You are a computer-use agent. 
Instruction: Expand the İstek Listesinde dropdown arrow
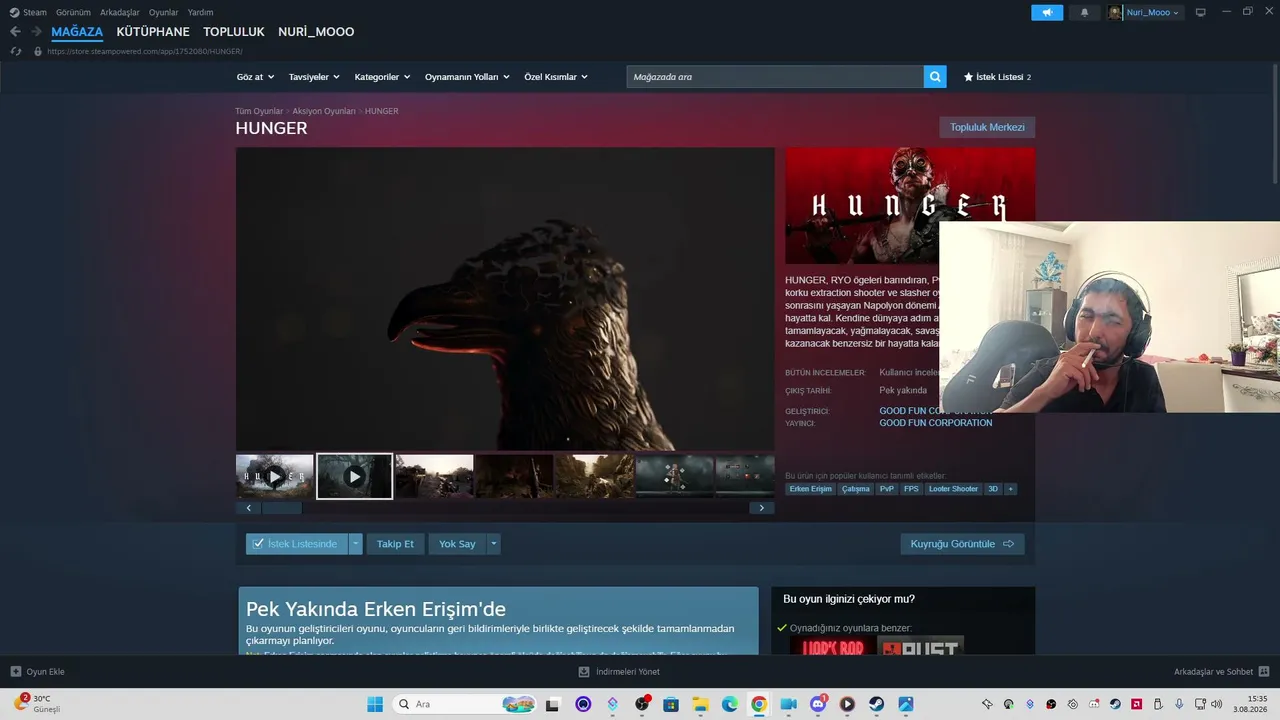(355, 544)
